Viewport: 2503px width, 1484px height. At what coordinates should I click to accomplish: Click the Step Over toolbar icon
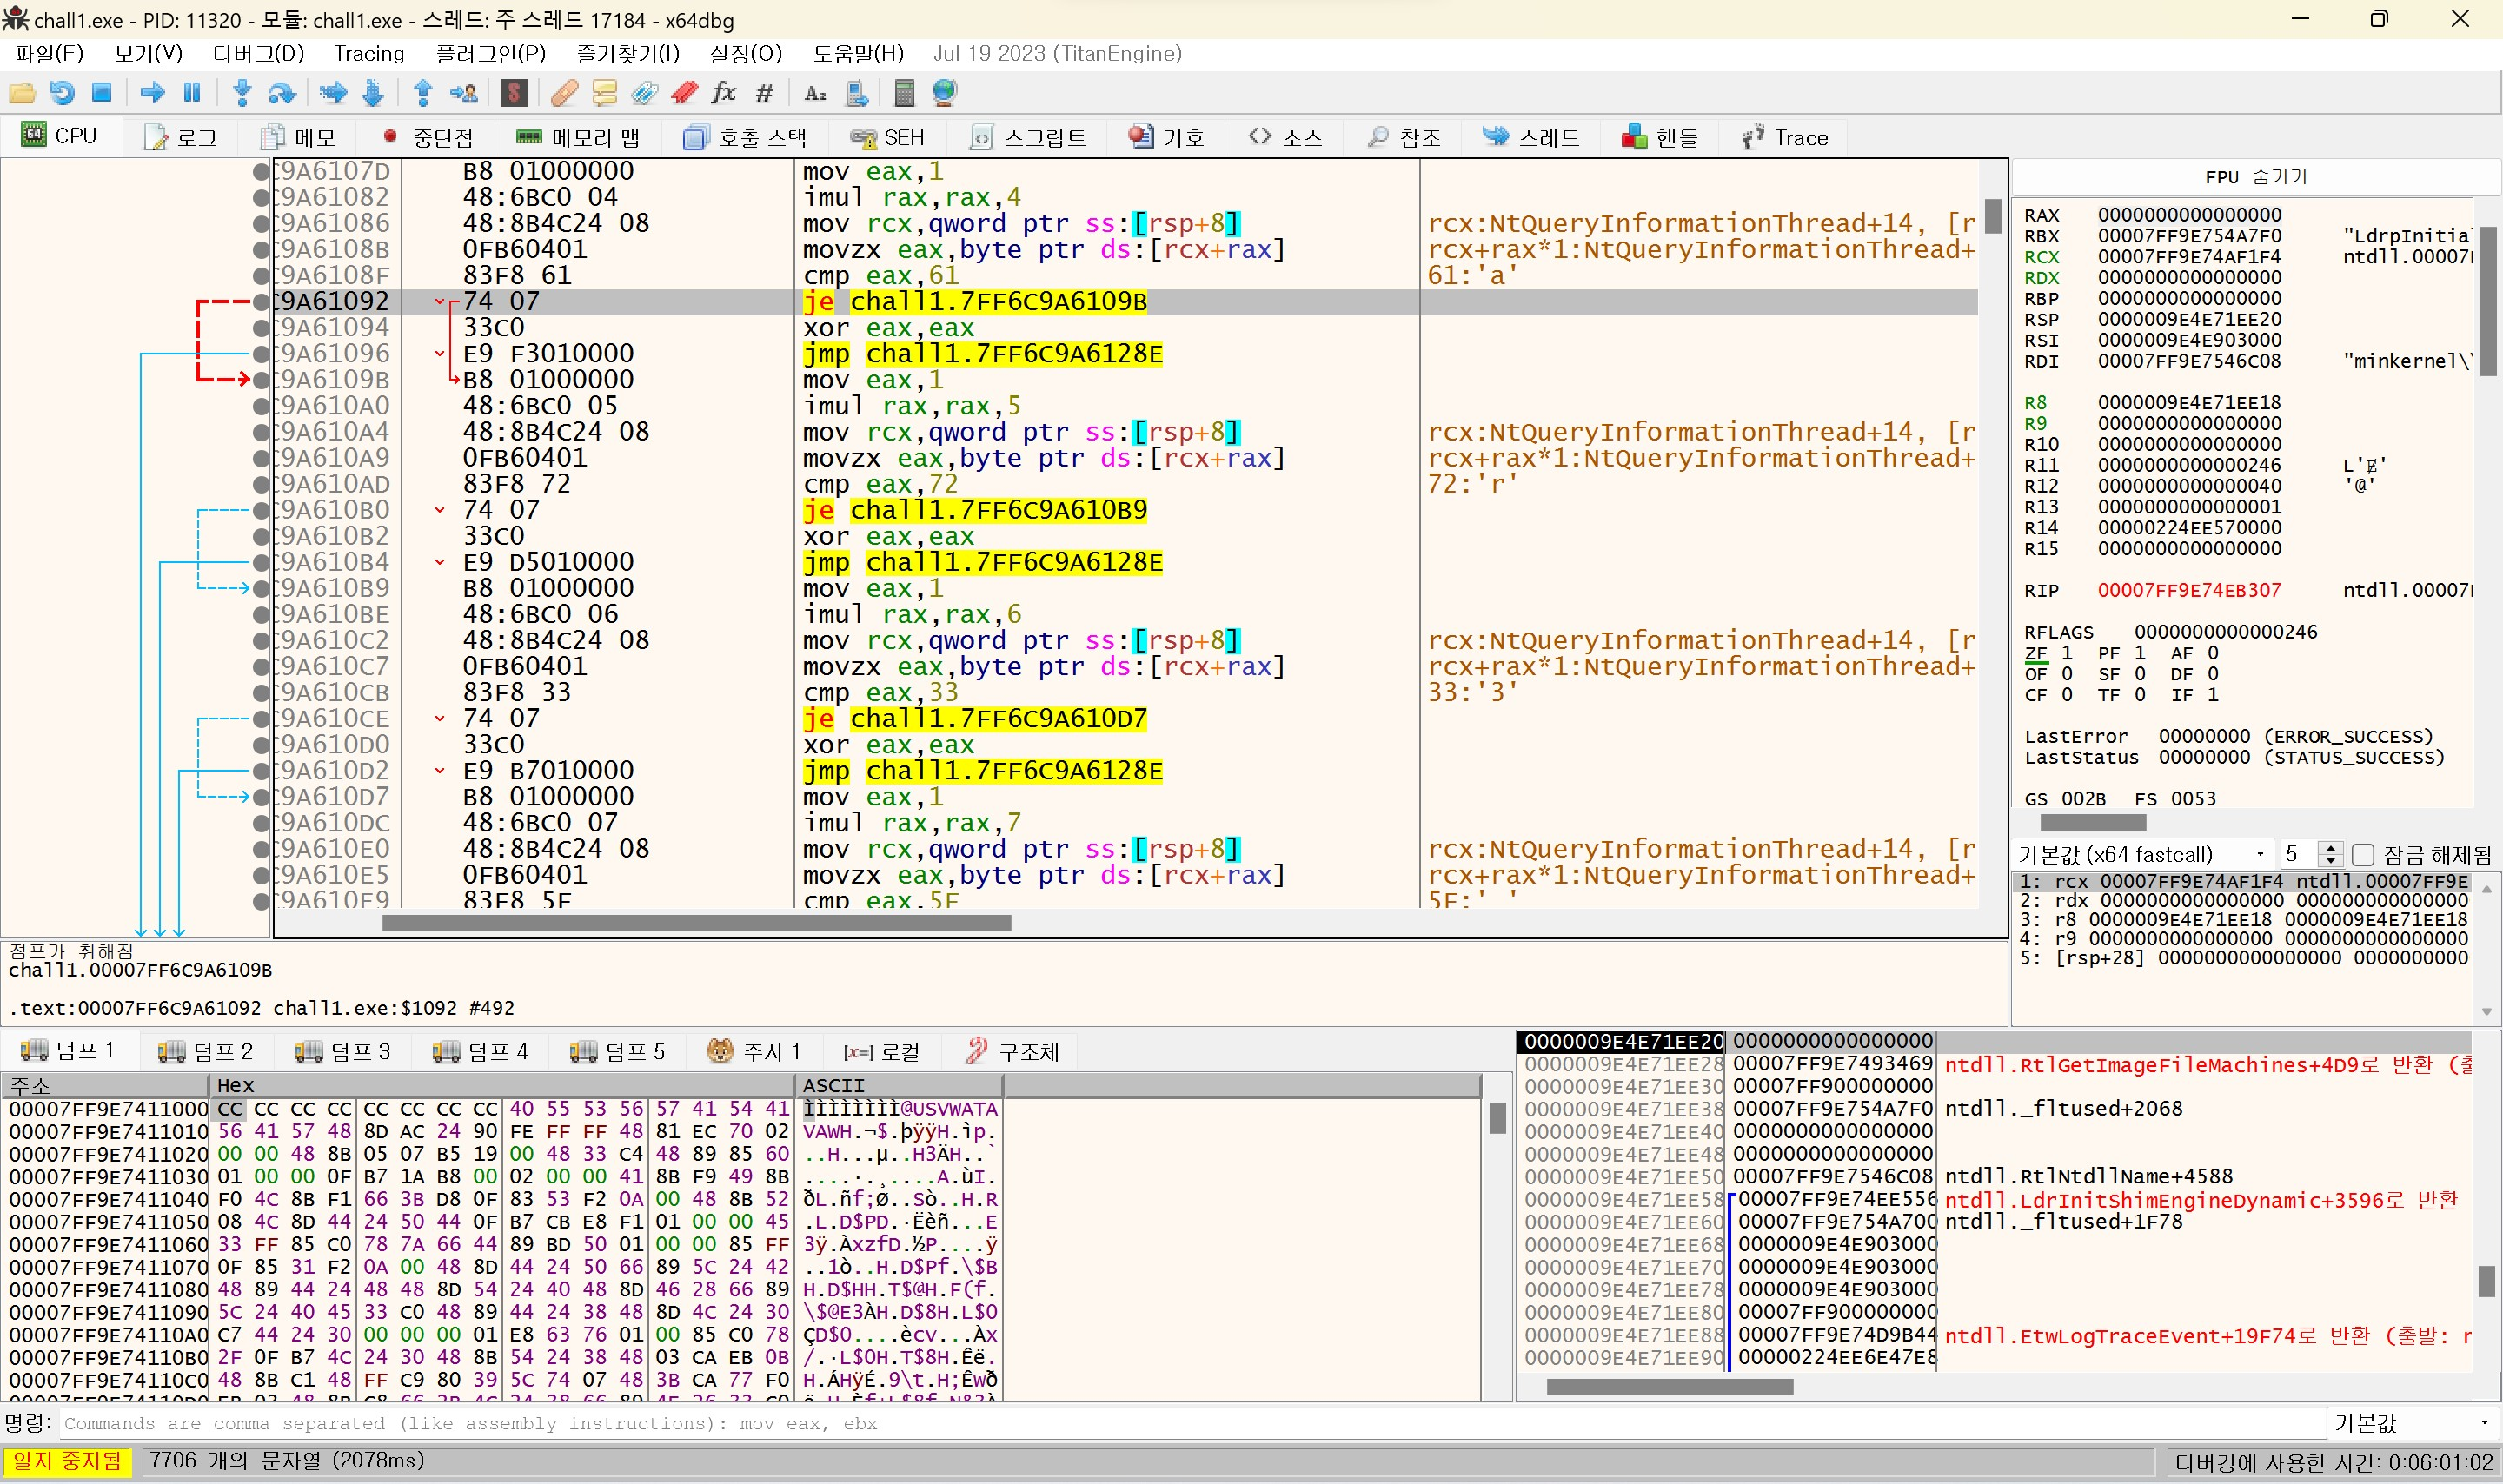[282, 93]
